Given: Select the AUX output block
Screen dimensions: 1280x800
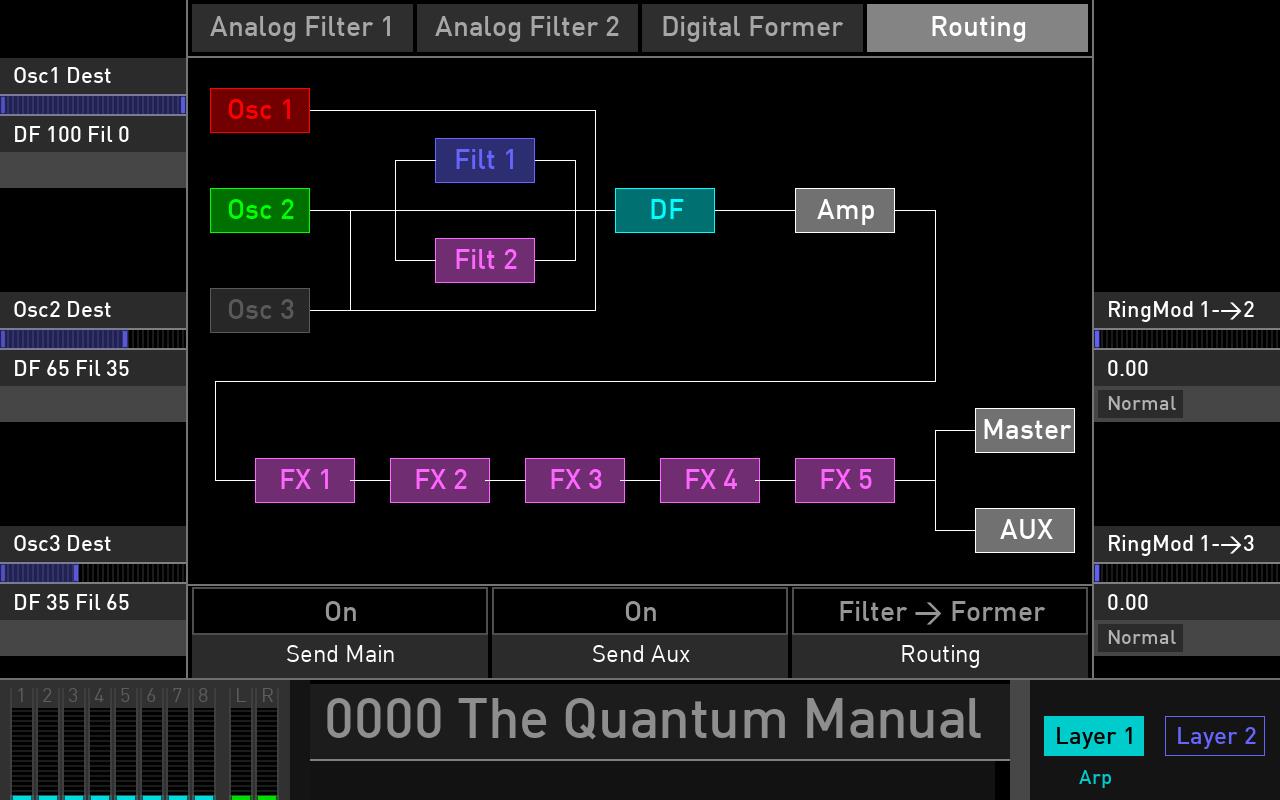Looking at the screenshot, I should [1024, 530].
